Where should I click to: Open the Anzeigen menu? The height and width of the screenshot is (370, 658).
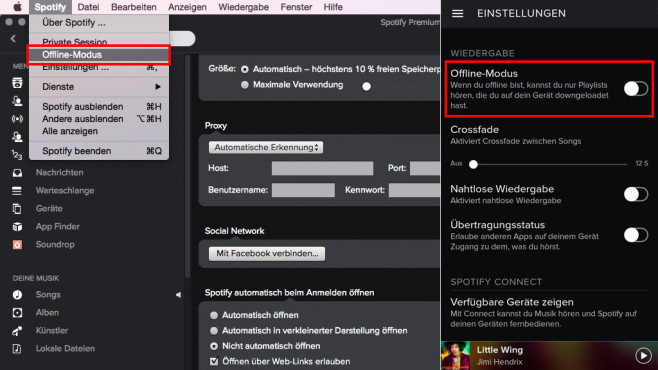187,7
